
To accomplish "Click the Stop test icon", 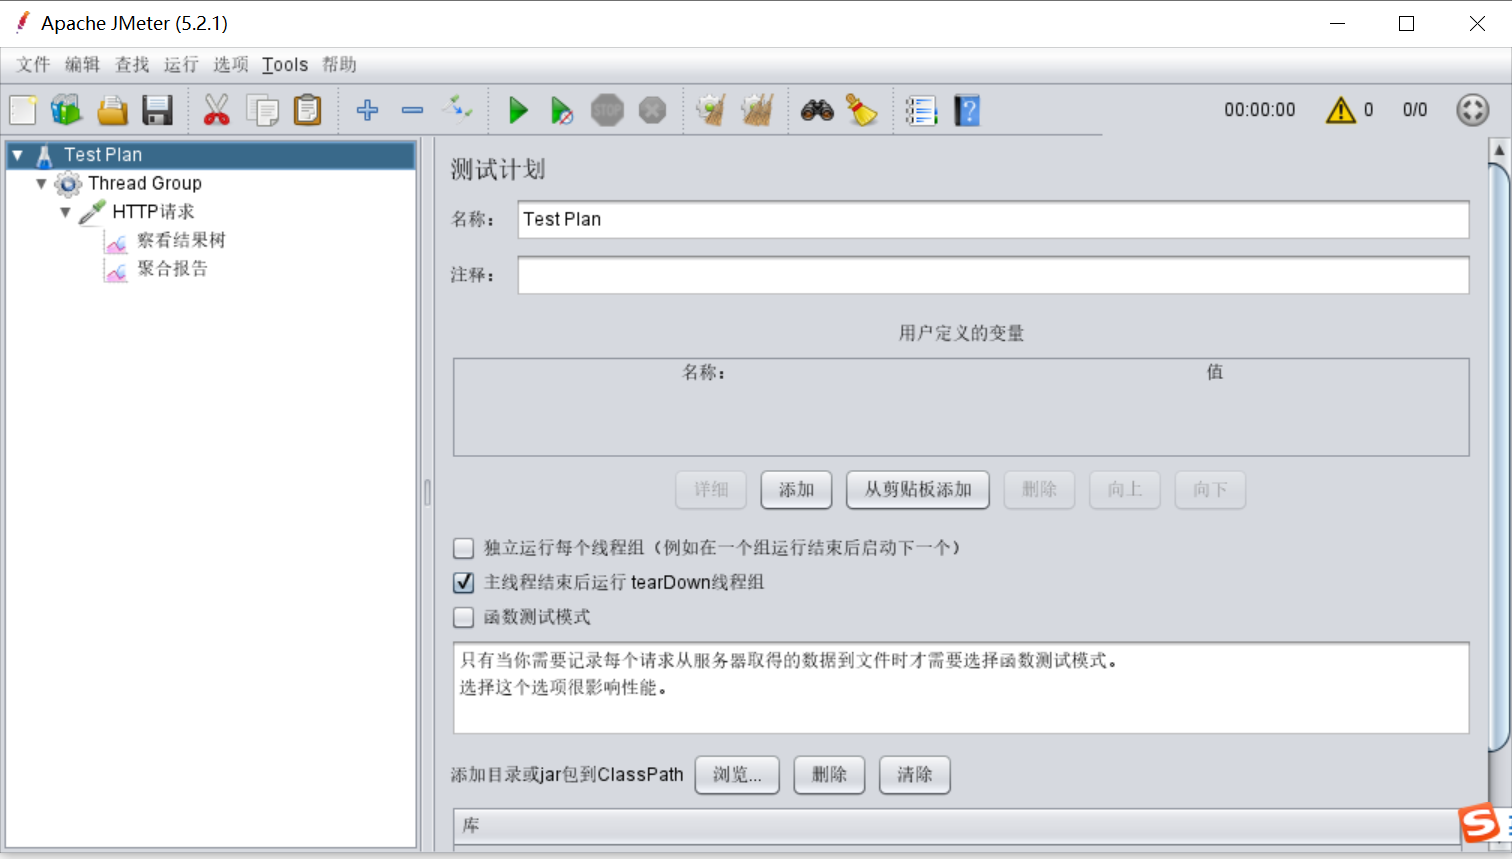I will [607, 110].
